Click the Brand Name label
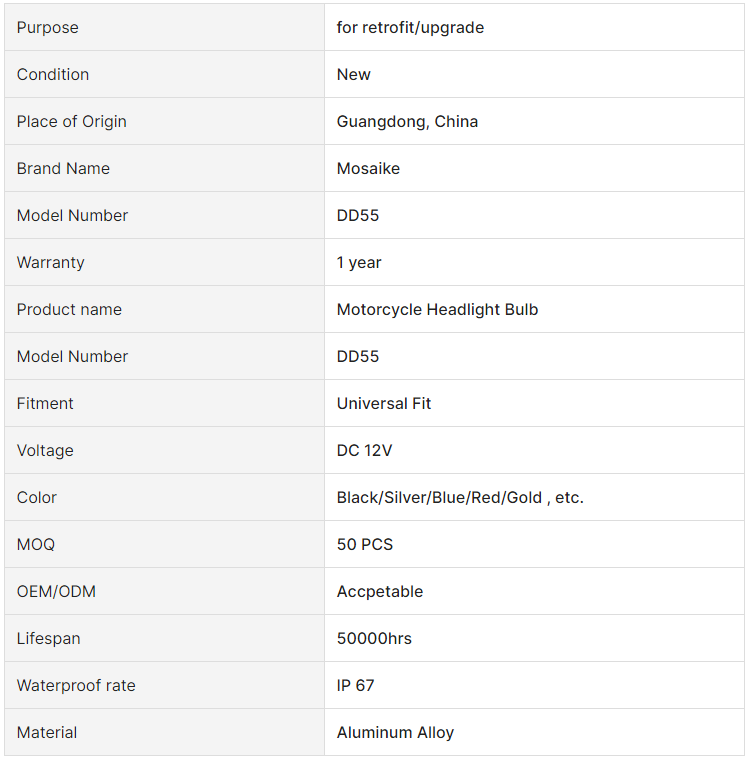 click(63, 168)
